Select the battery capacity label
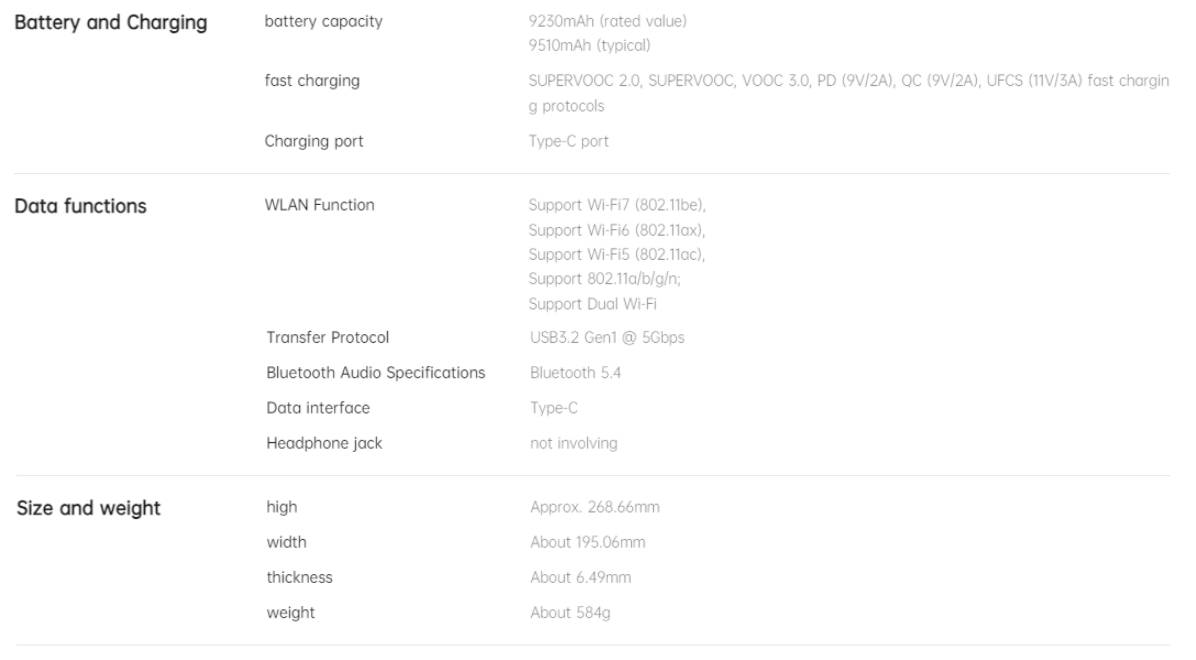The image size is (1196, 660). (x=323, y=21)
